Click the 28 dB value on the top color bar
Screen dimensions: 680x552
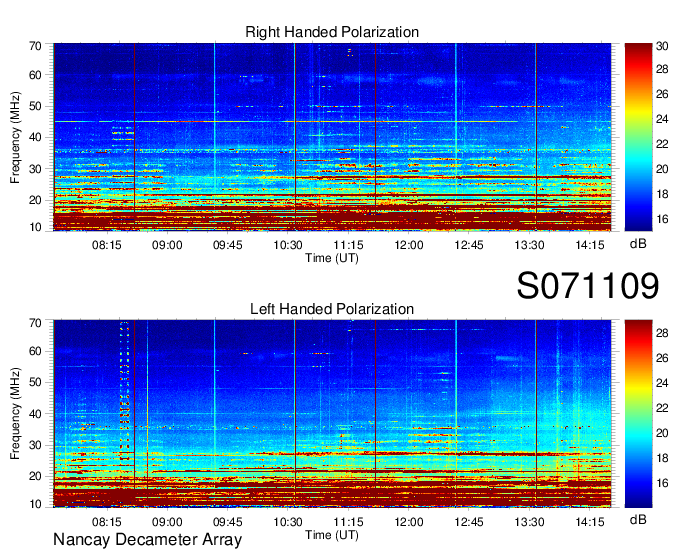pyautogui.click(x=662, y=69)
